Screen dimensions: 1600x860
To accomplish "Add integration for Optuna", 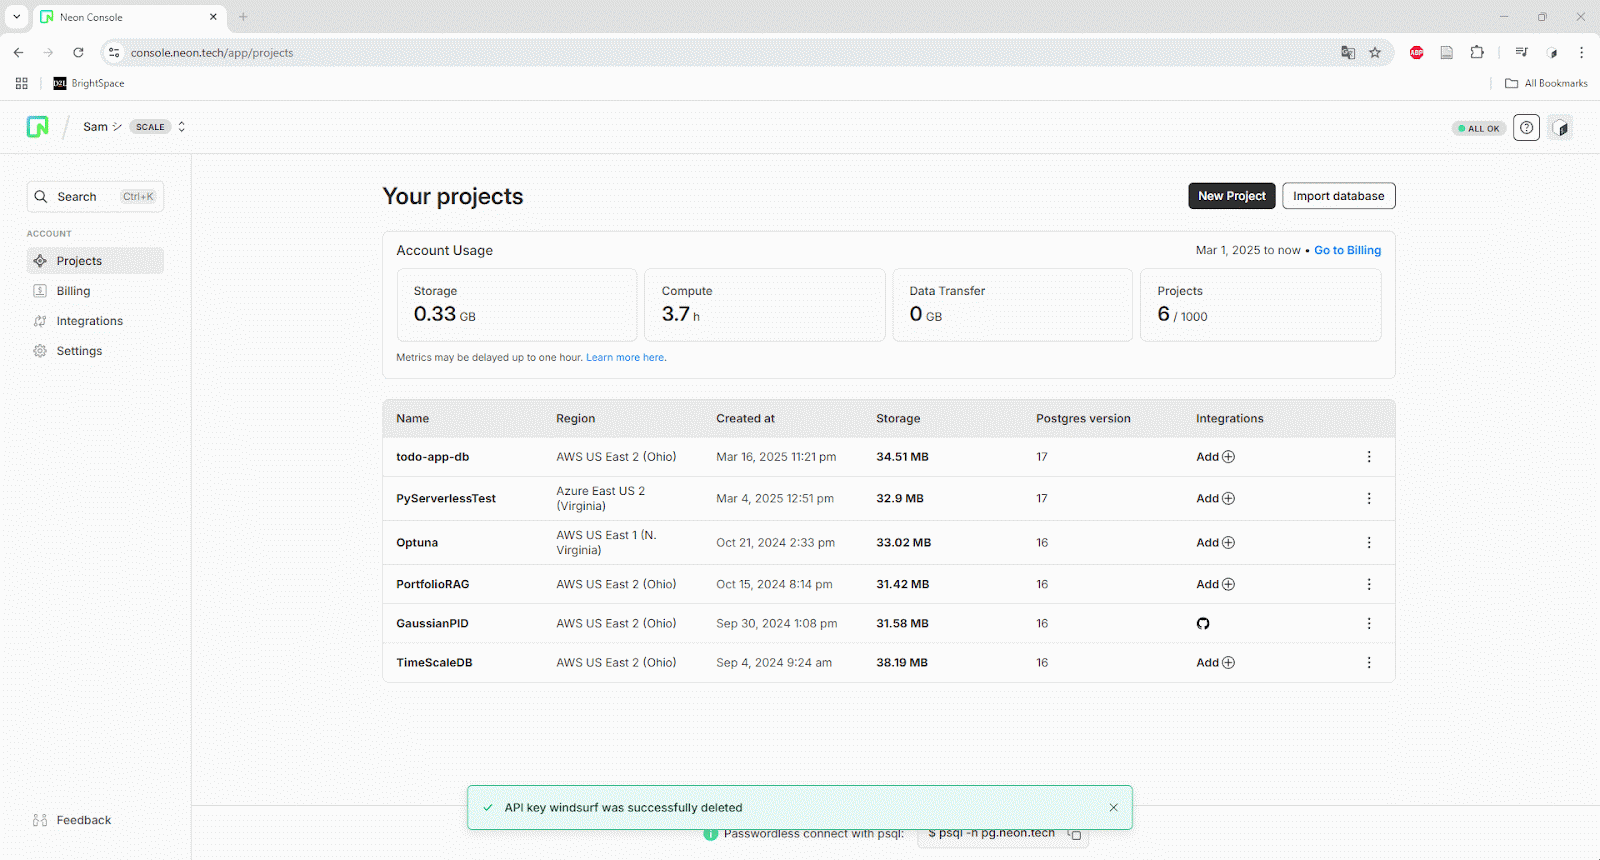I will [x=1215, y=543].
